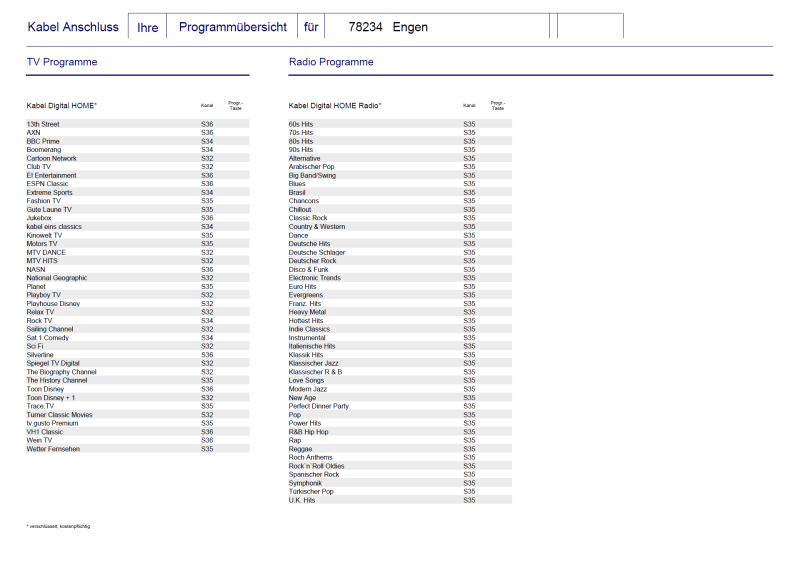This screenshot has width=800, height=565.
Task: Click the 'TV Programme' section heading
Action: click(62, 62)
